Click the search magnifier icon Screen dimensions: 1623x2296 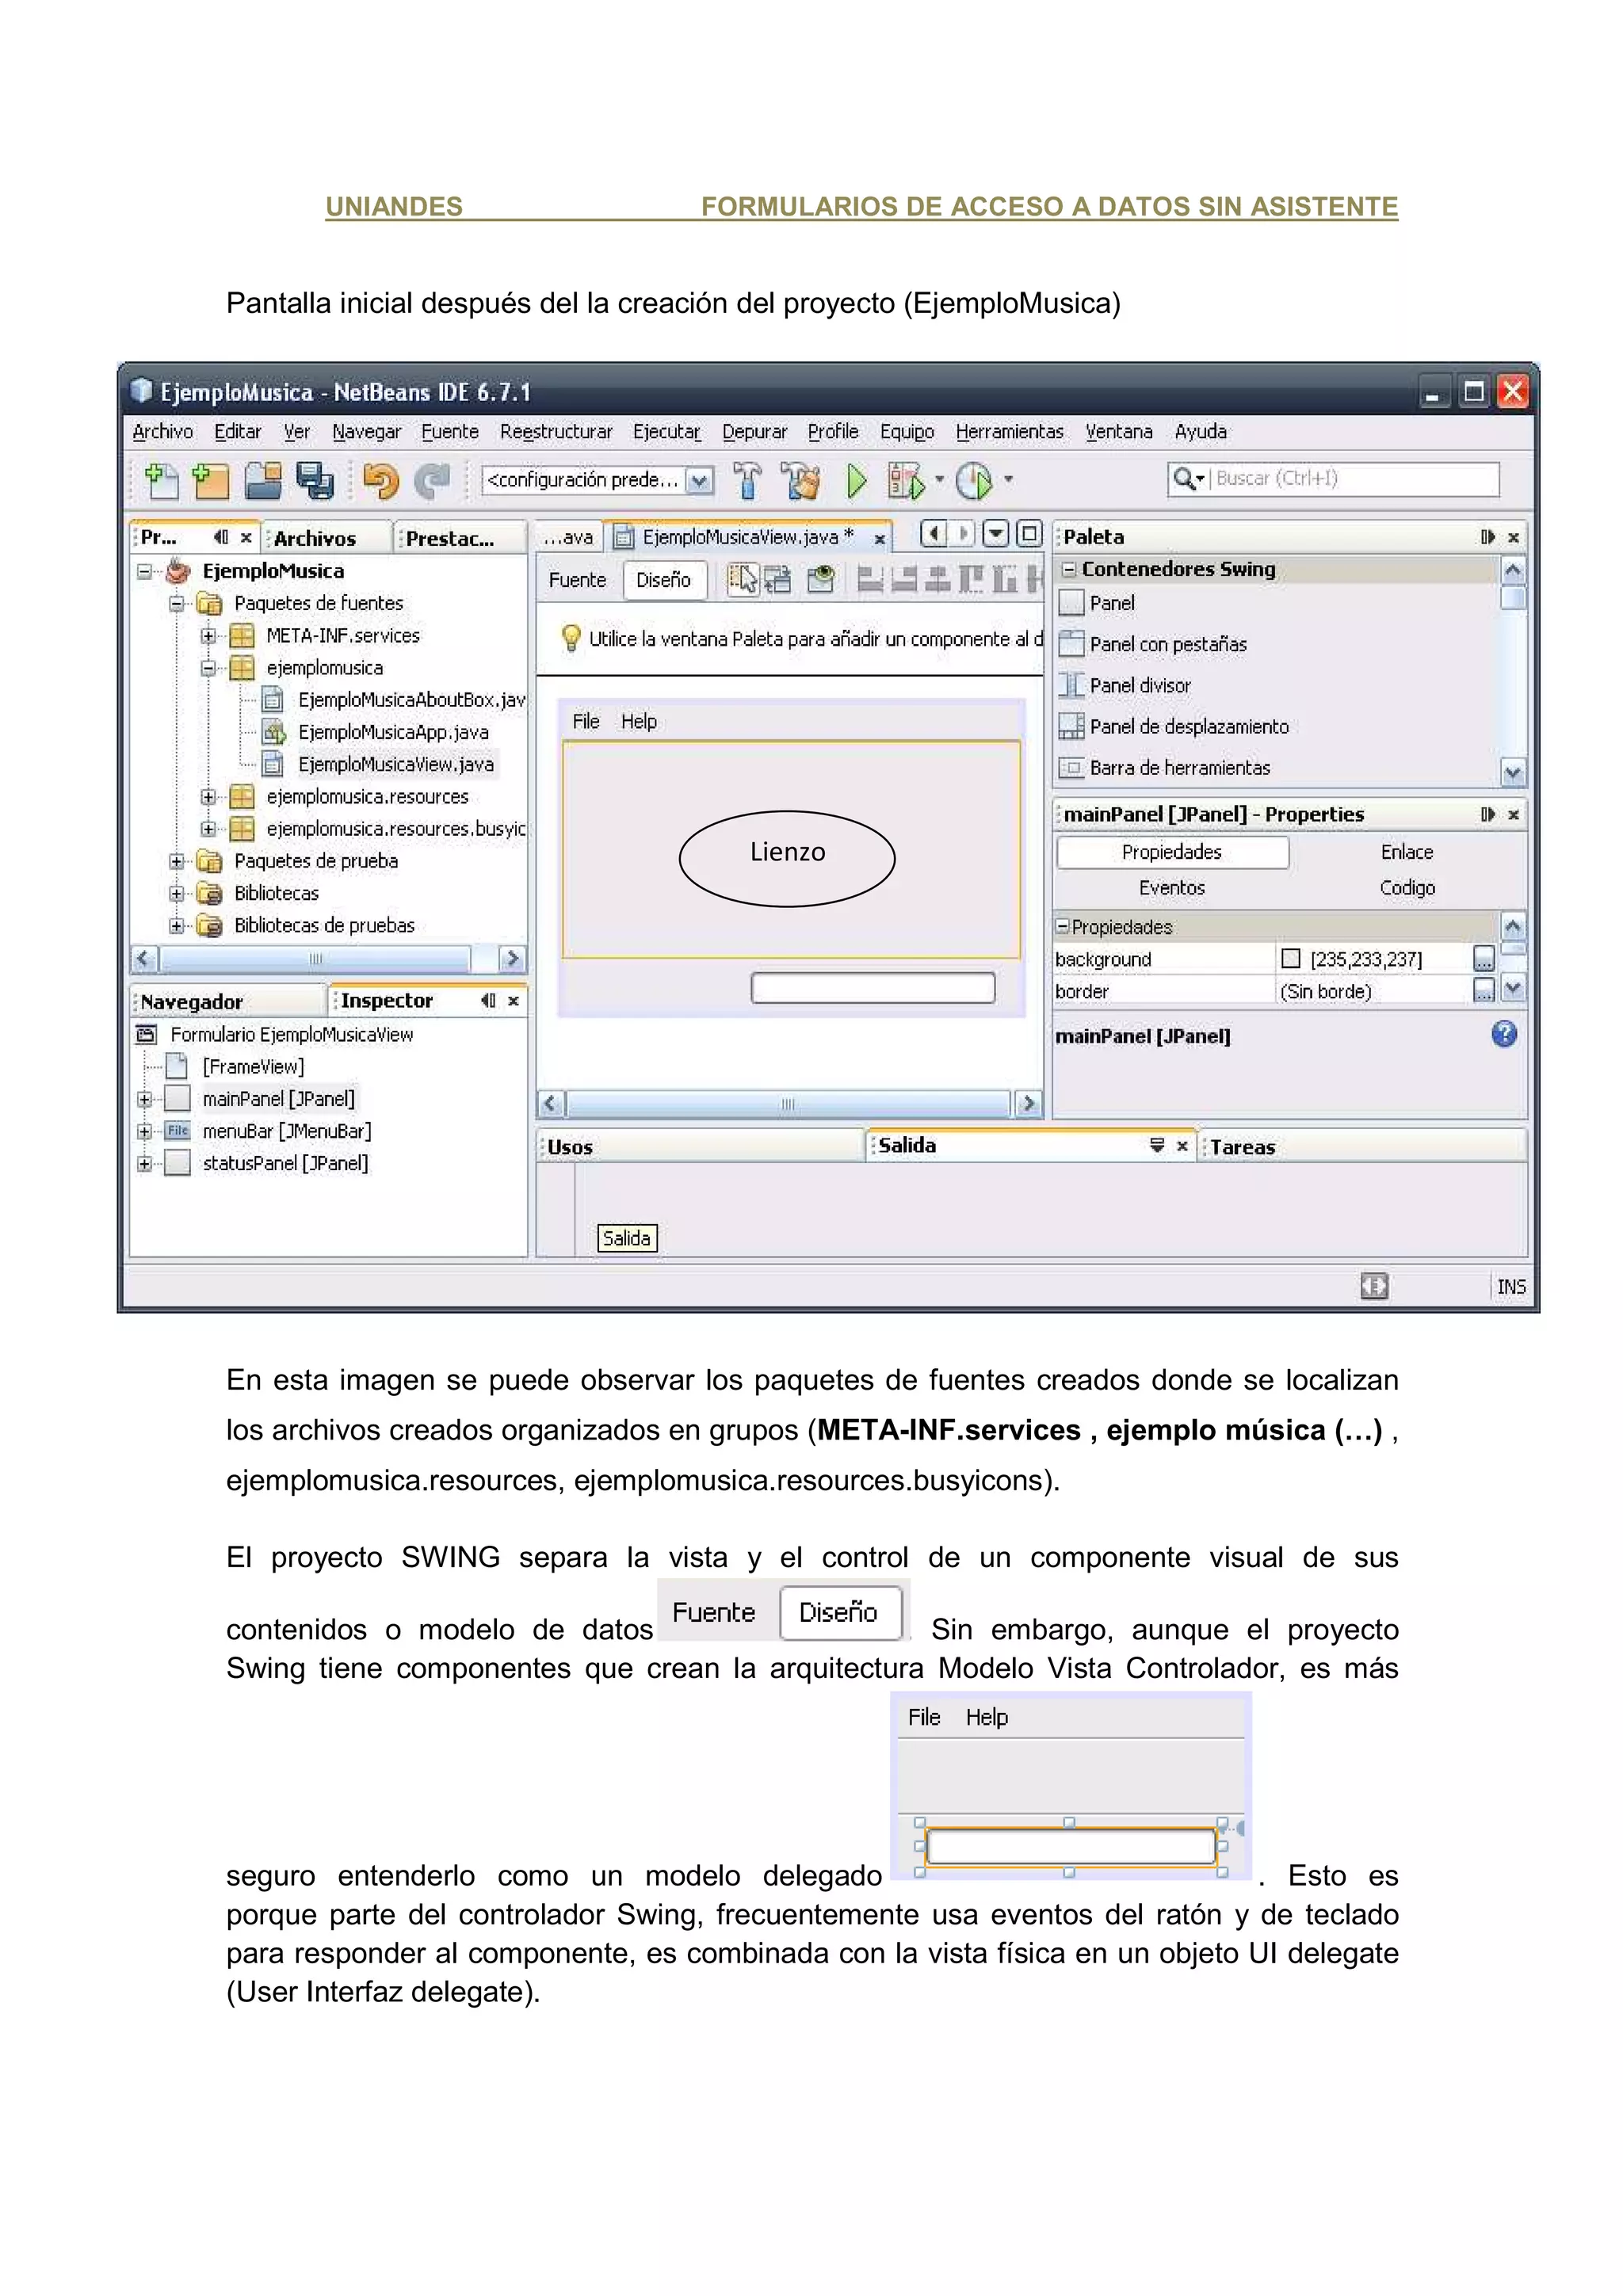tap(1184, 479)
